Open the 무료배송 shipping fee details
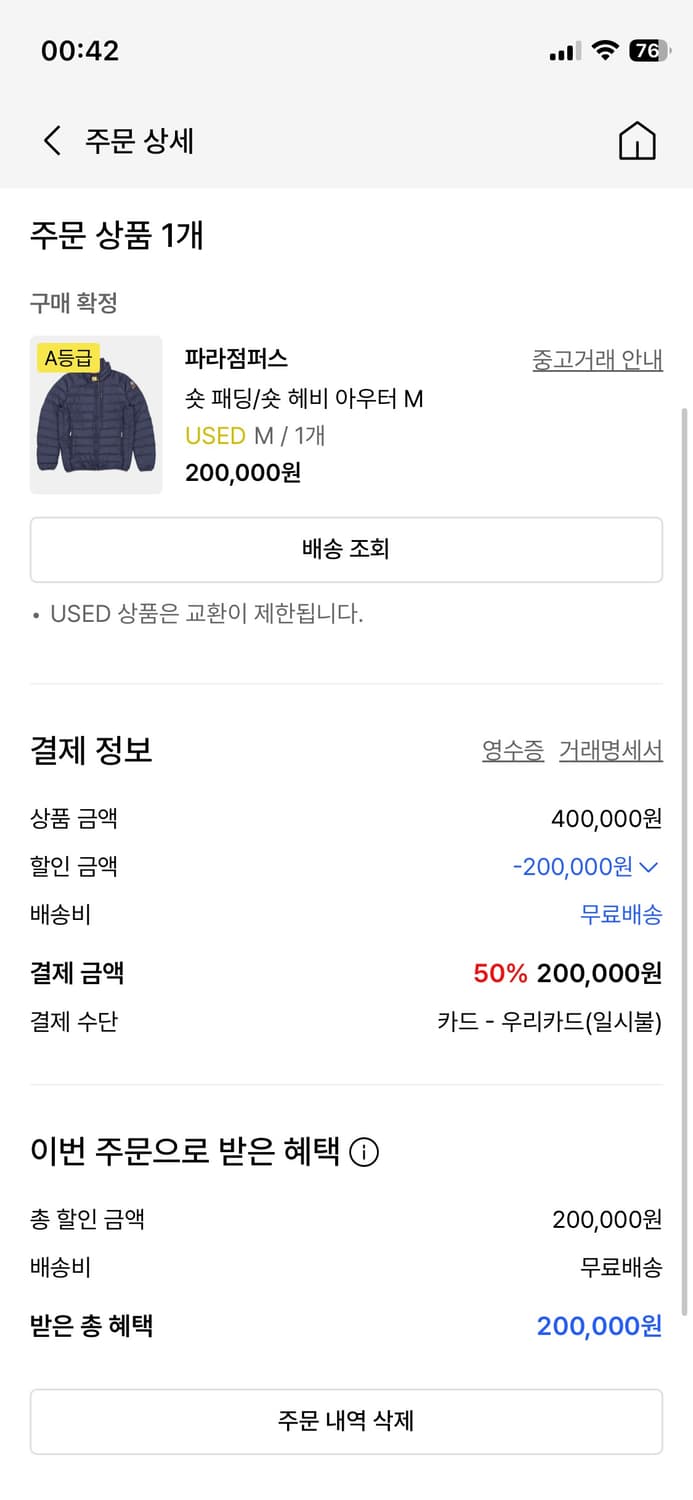 621,914
